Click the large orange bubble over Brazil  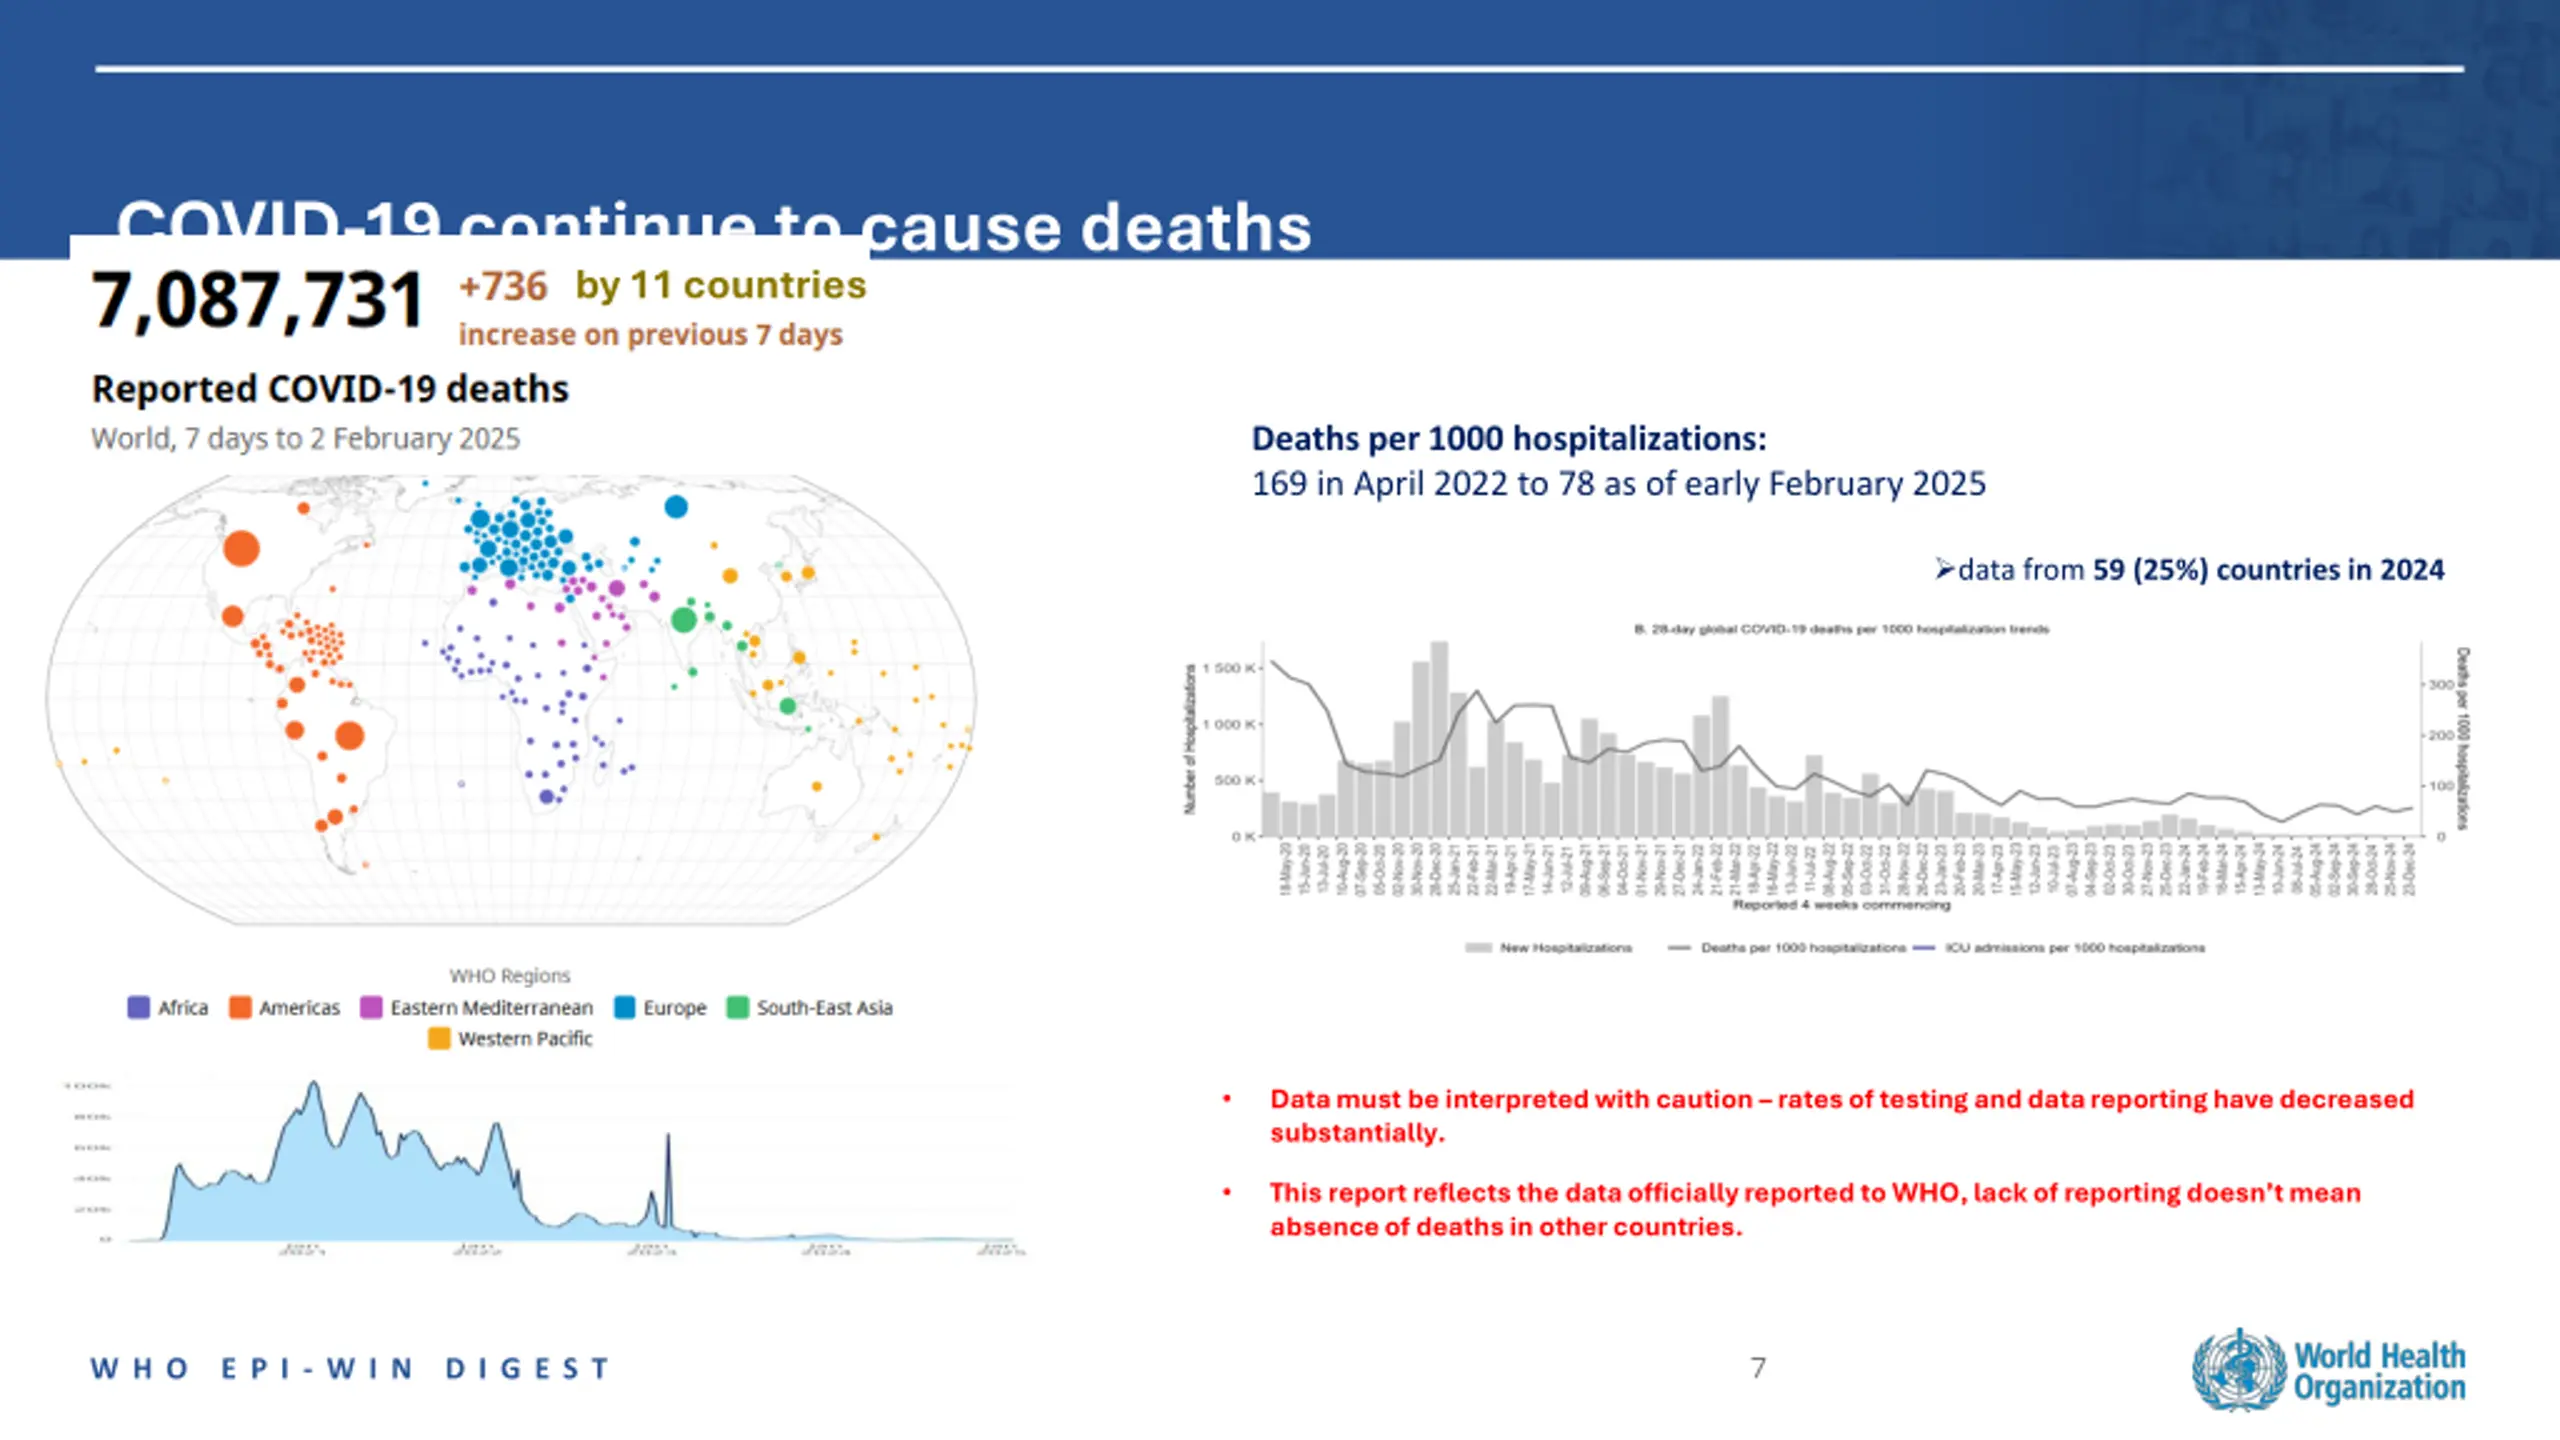click(349, 736)
